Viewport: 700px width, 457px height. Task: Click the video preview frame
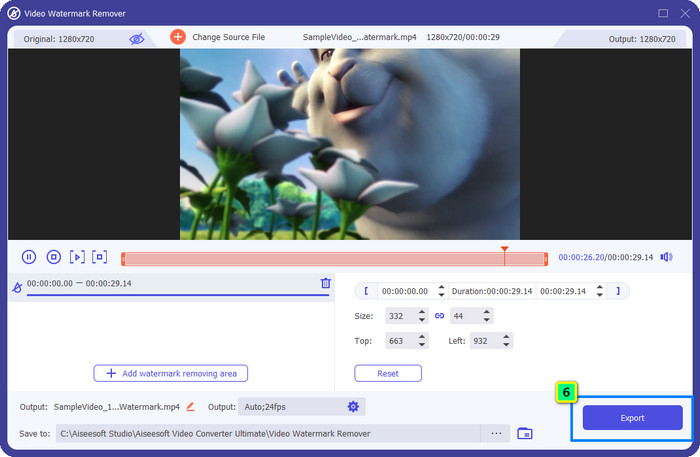350,144
